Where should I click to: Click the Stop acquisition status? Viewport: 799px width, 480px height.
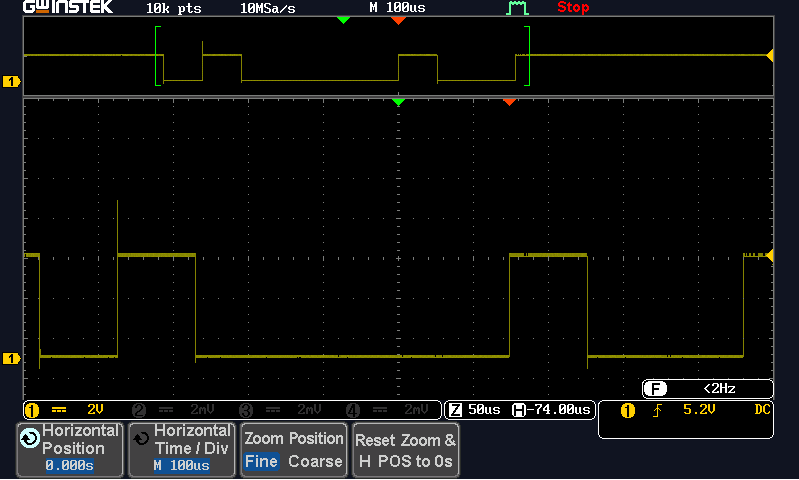(573, 8)
